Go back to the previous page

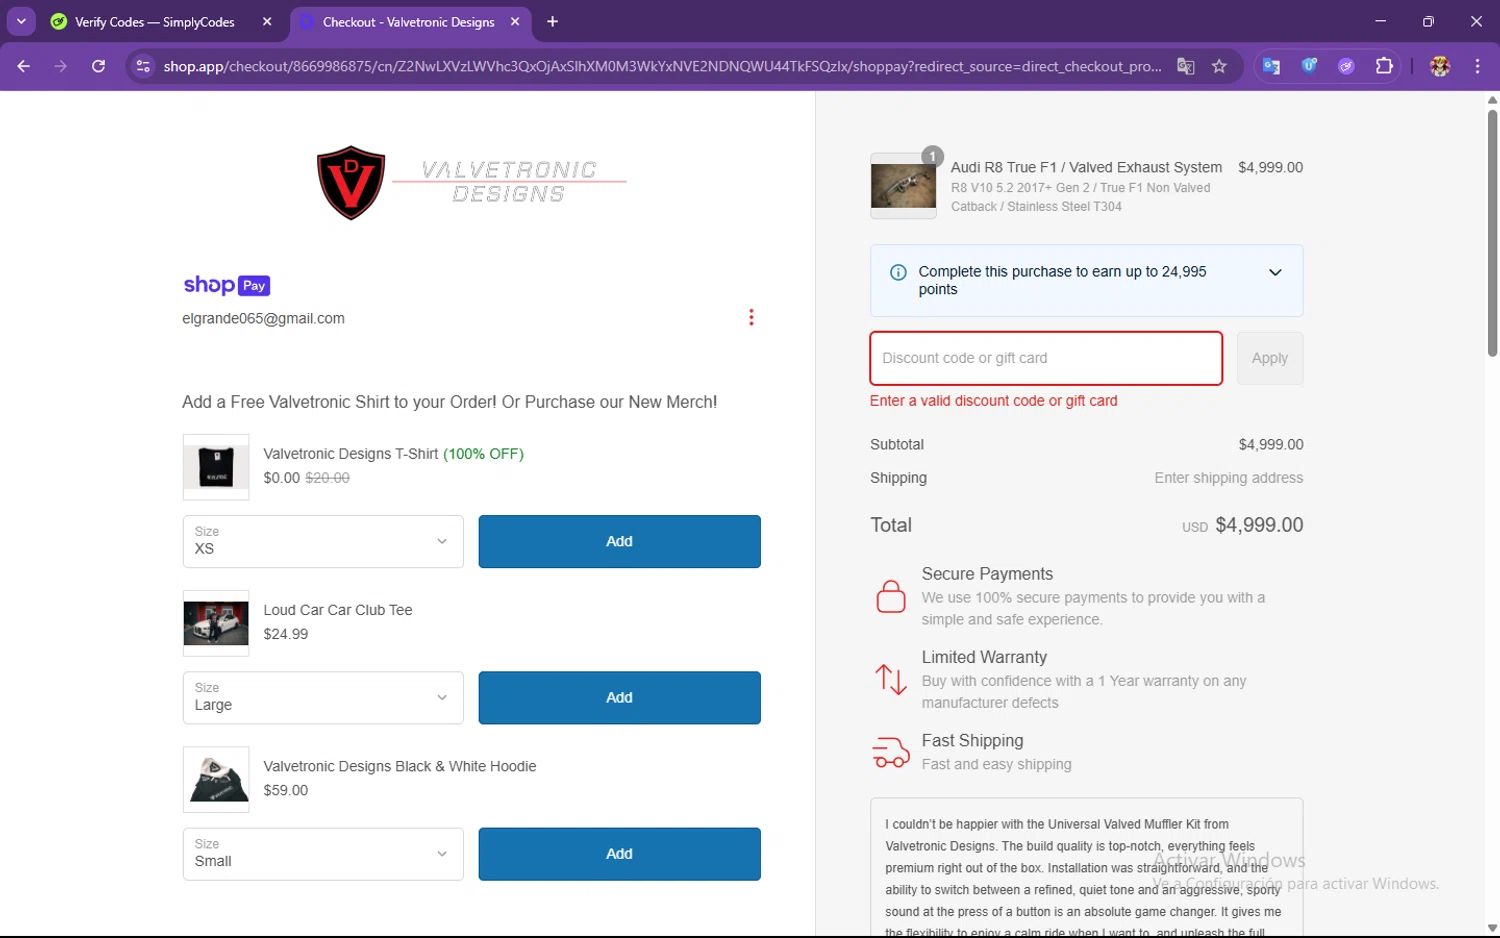[x=24, y=66]
